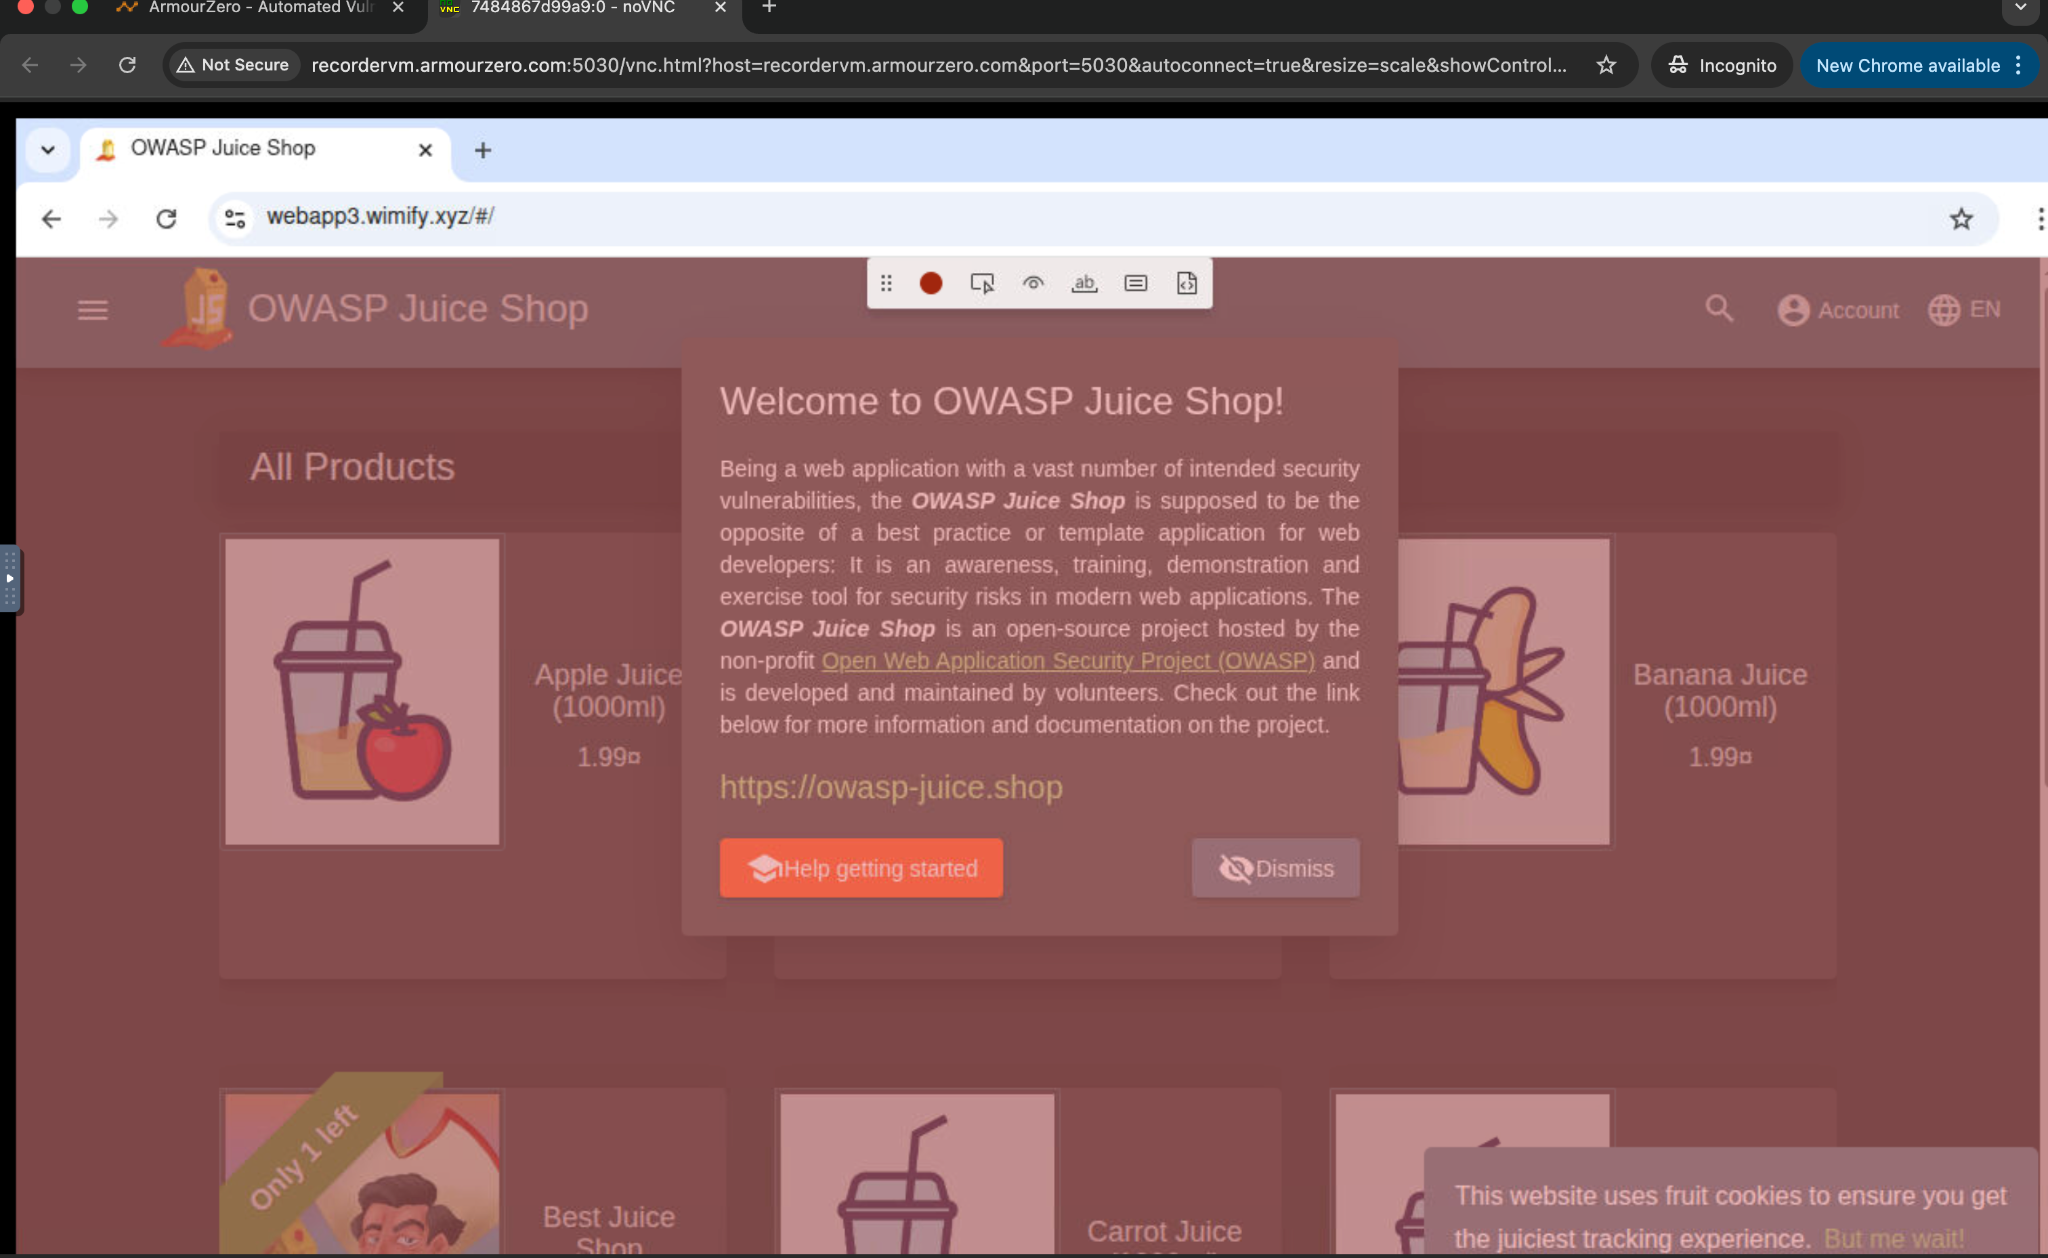
Task: Bookmark the page with inner star icon
Action: point(1960,219)
